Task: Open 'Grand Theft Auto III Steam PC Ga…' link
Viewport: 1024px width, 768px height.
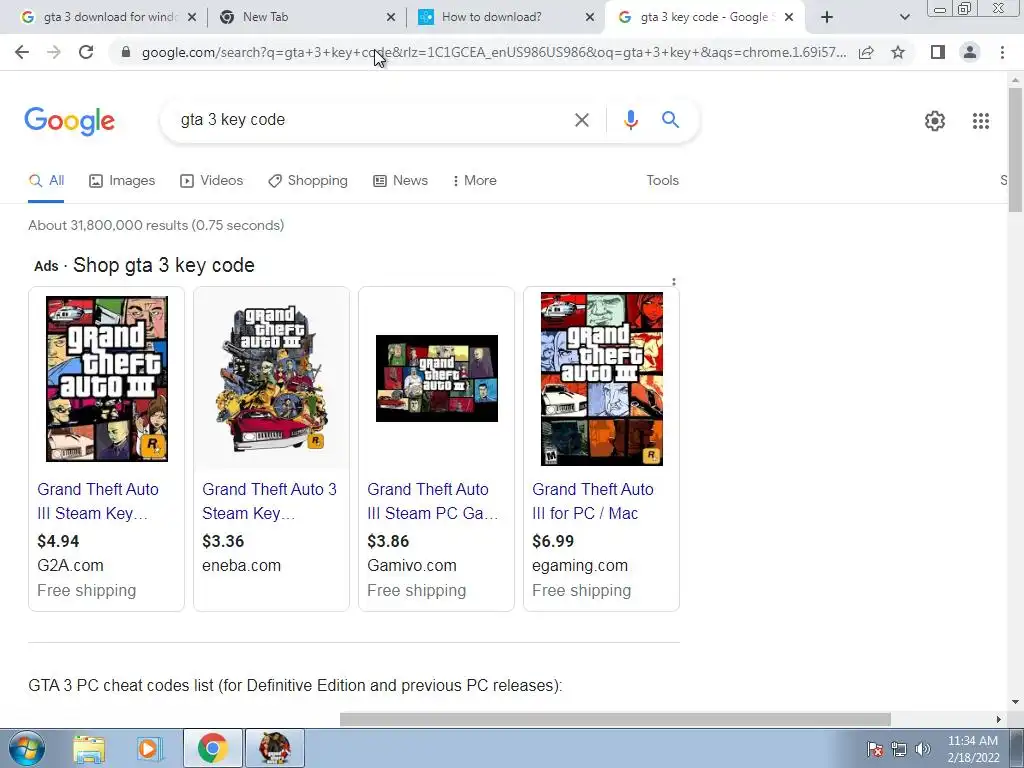Action: [432, 502]
